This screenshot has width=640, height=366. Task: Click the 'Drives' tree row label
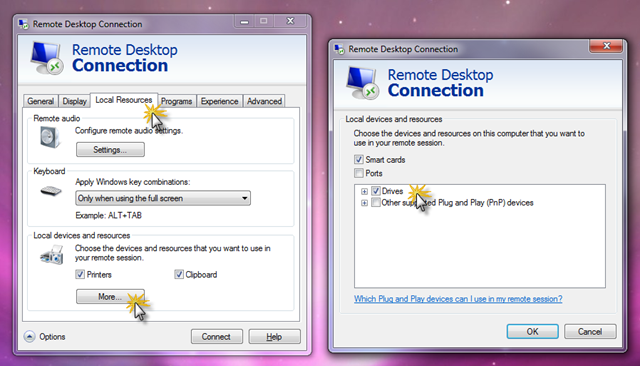click(392, 191)
